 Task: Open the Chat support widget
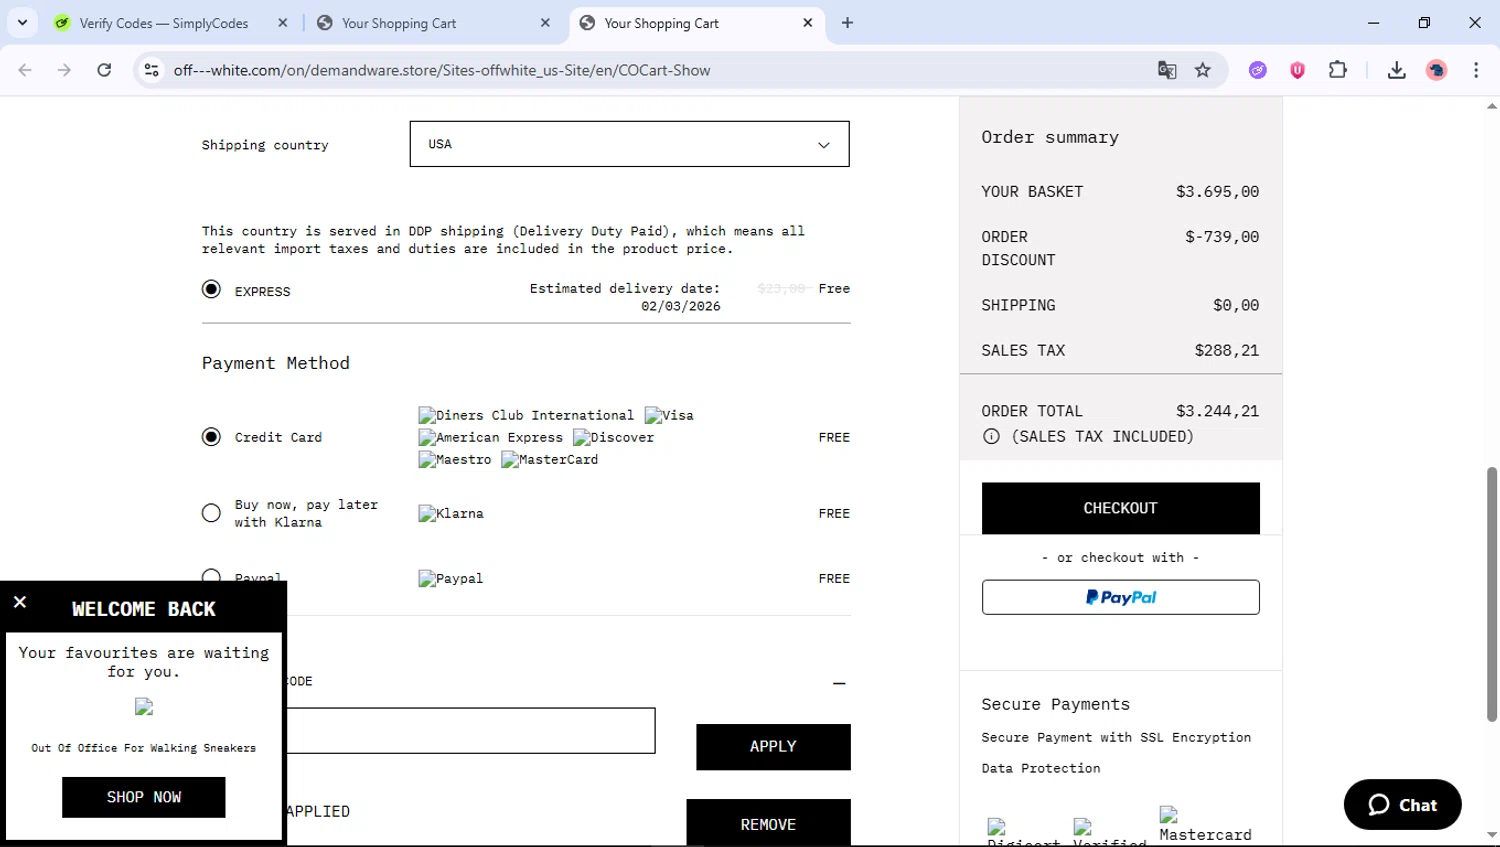tap(1402, 805)
